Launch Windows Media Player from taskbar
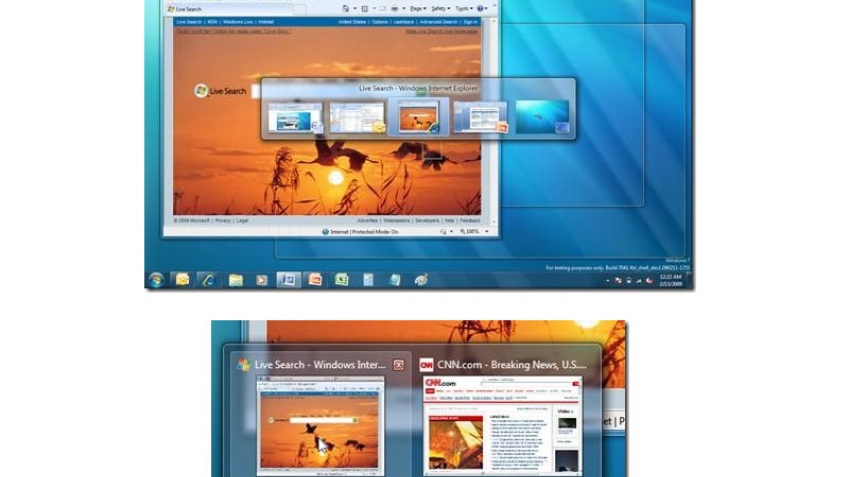 click(261, 280)
